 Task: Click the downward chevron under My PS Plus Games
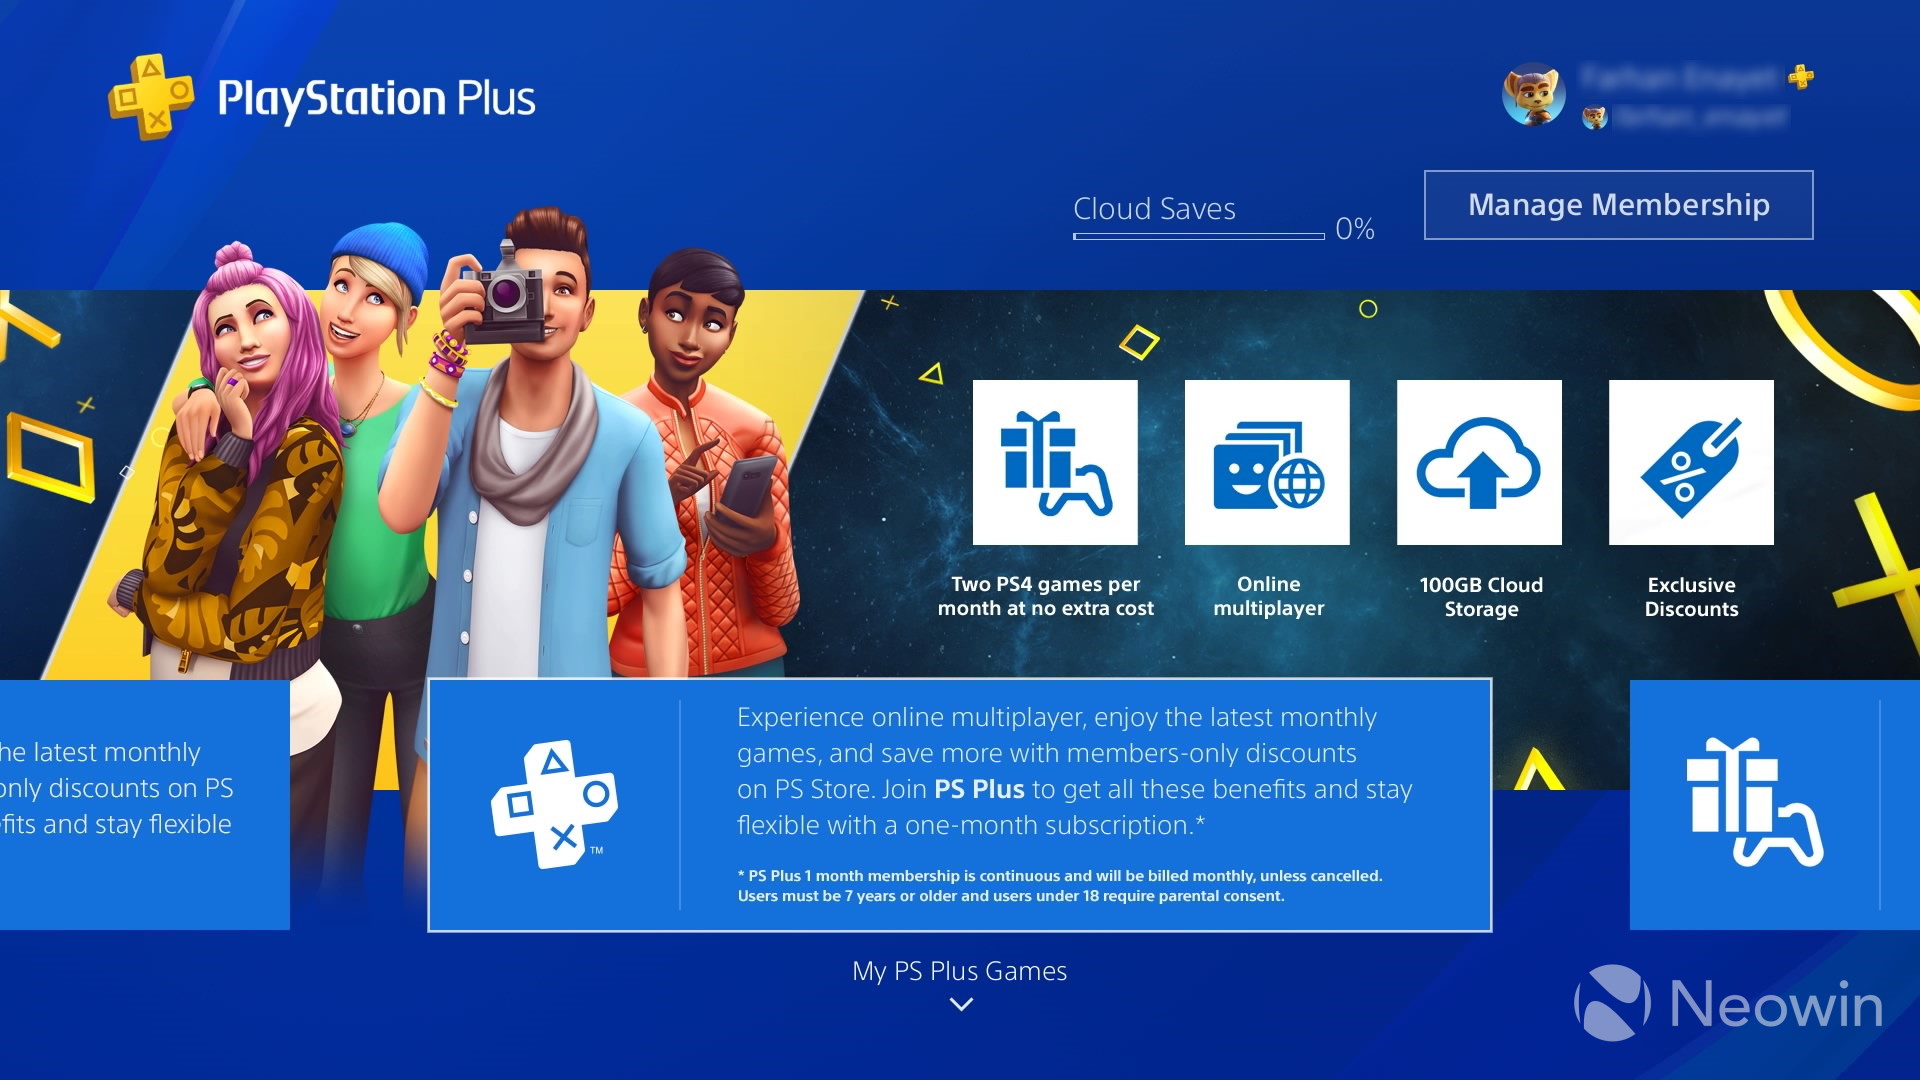[x=960, y=1005]
